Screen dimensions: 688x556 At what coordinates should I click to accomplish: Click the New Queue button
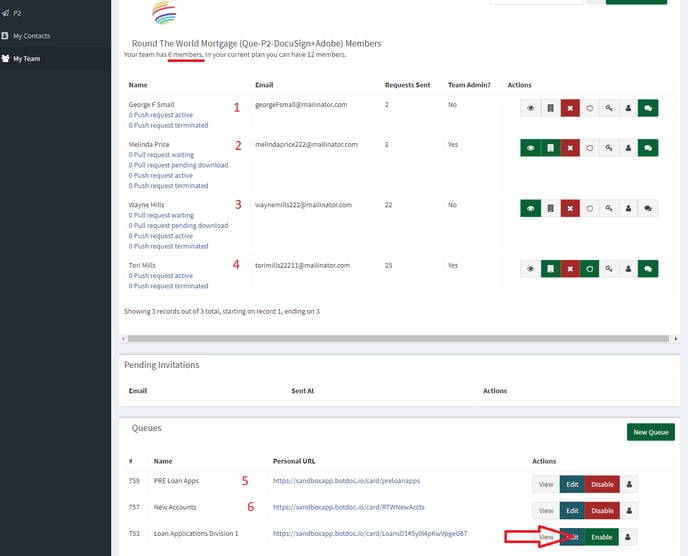(x=650, y=432)
